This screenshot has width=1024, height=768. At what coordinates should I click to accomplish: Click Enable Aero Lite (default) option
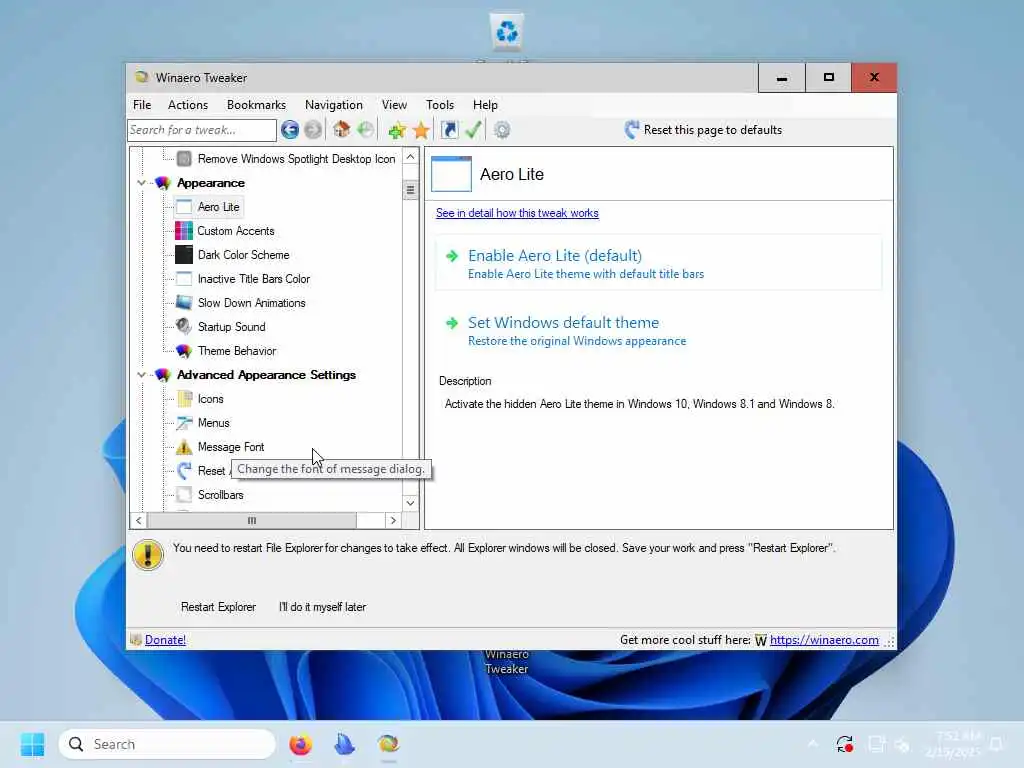pyautogui.click(x=658, y=263)
